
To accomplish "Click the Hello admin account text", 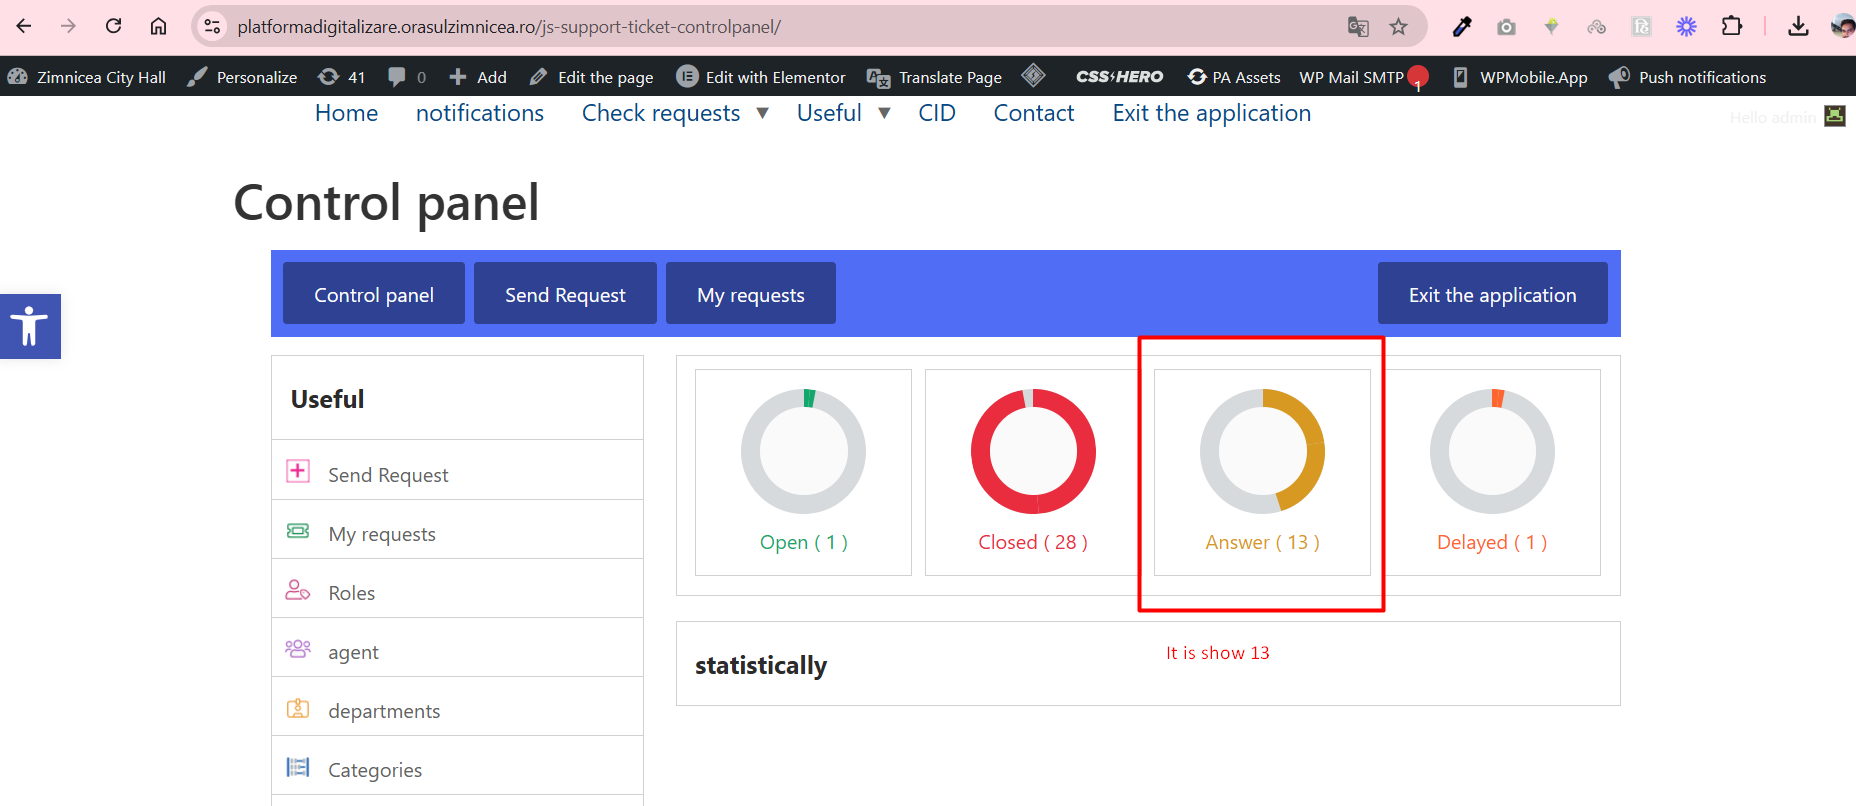I will tap(1772, 117).
